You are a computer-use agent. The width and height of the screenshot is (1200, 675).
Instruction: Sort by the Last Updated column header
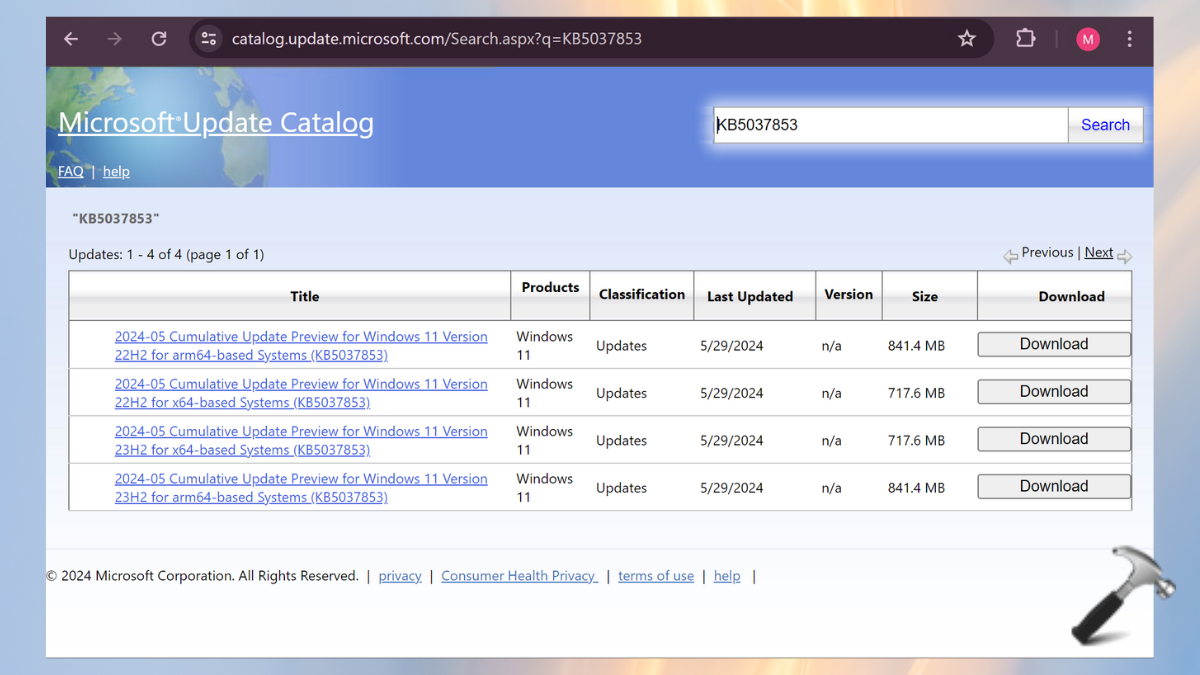click(750, 296)
